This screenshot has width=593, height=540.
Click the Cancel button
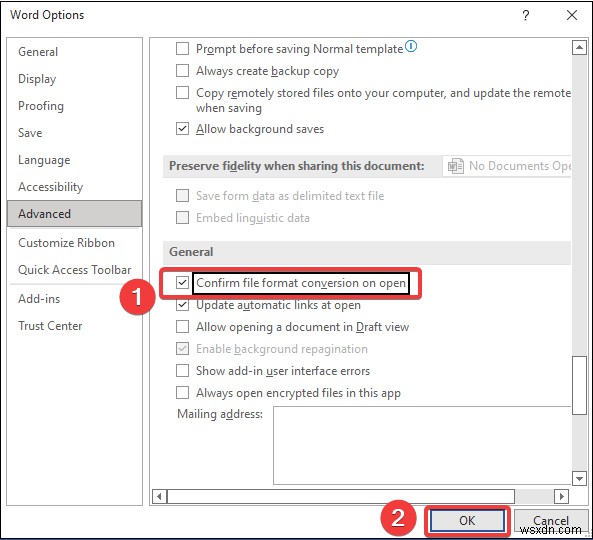[x=551, y=521]
